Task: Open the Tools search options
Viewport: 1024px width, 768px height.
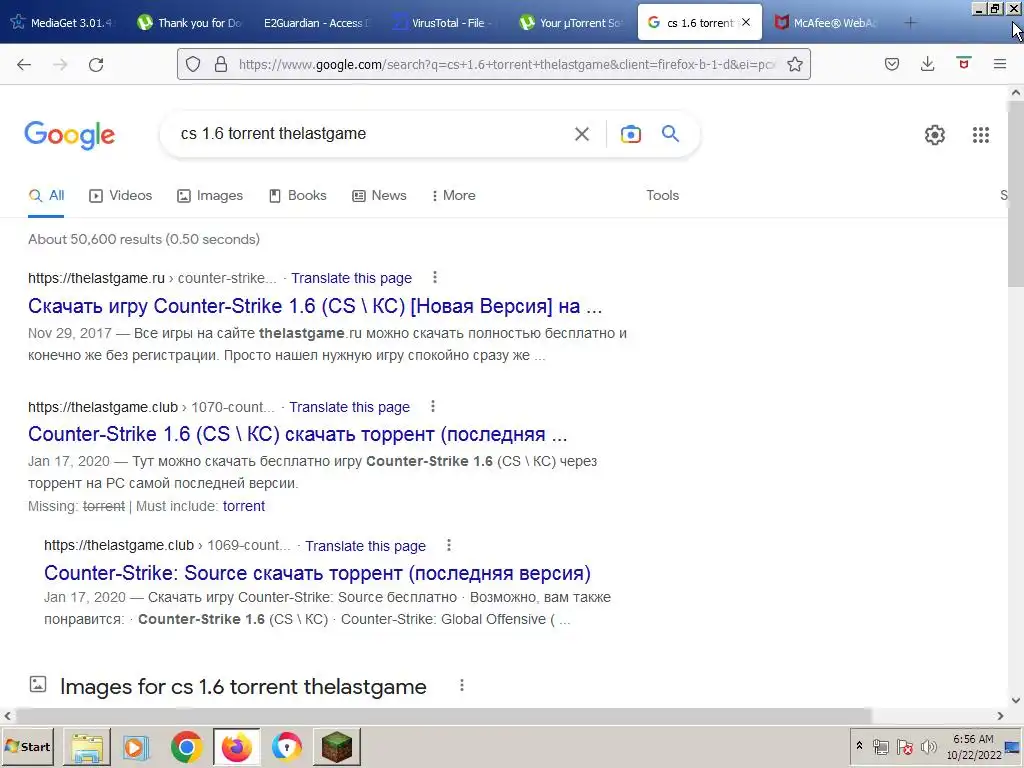Action: [662, 195]
